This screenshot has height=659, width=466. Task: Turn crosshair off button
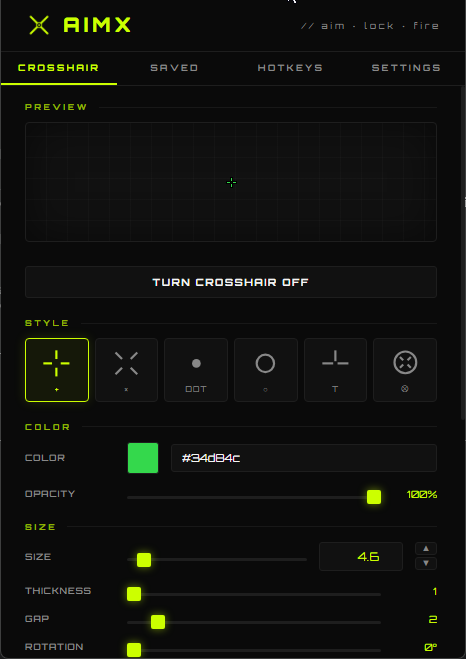[231, 282]
